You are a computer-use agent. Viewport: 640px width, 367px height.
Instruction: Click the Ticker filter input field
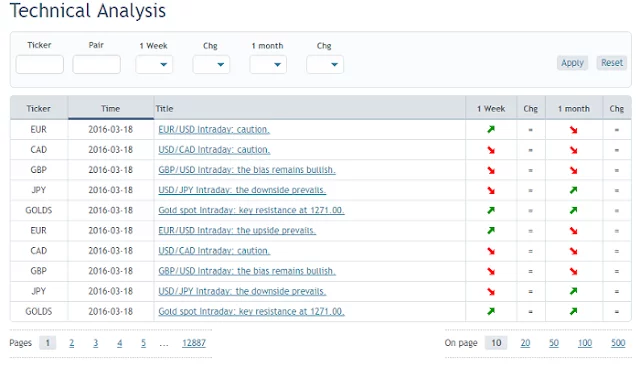40,65
